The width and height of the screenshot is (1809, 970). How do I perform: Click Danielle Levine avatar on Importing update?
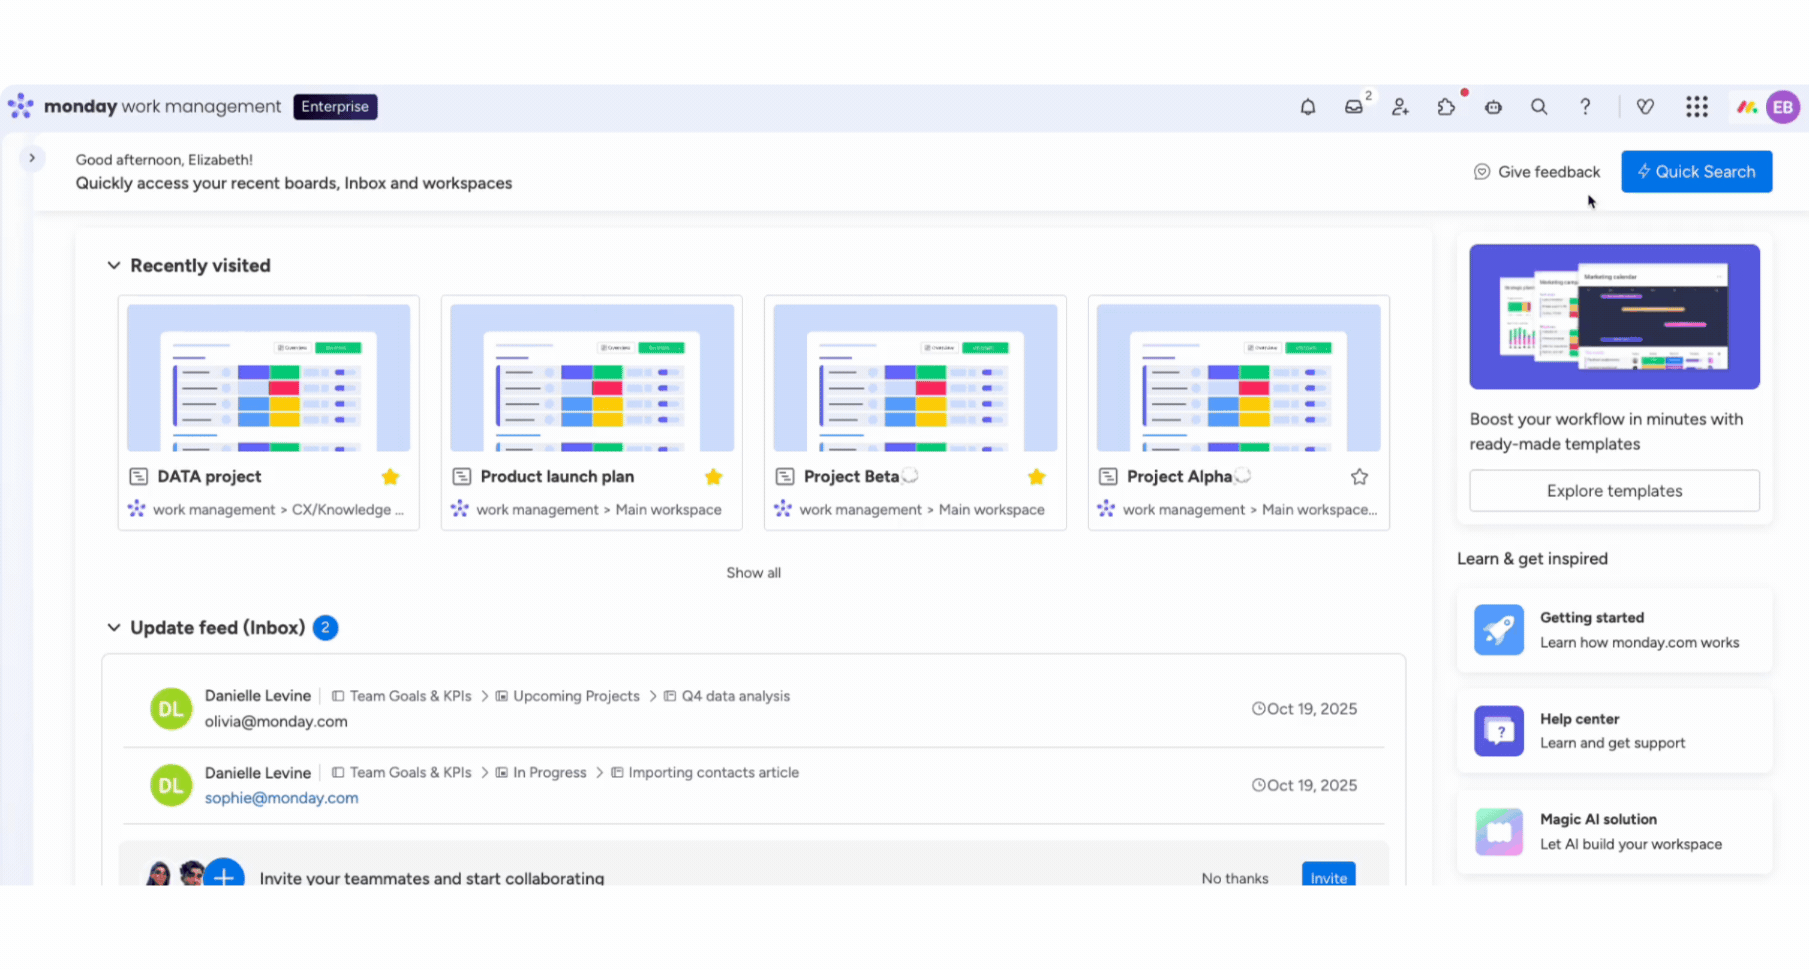pyautogui.click(x=171, y=785)
